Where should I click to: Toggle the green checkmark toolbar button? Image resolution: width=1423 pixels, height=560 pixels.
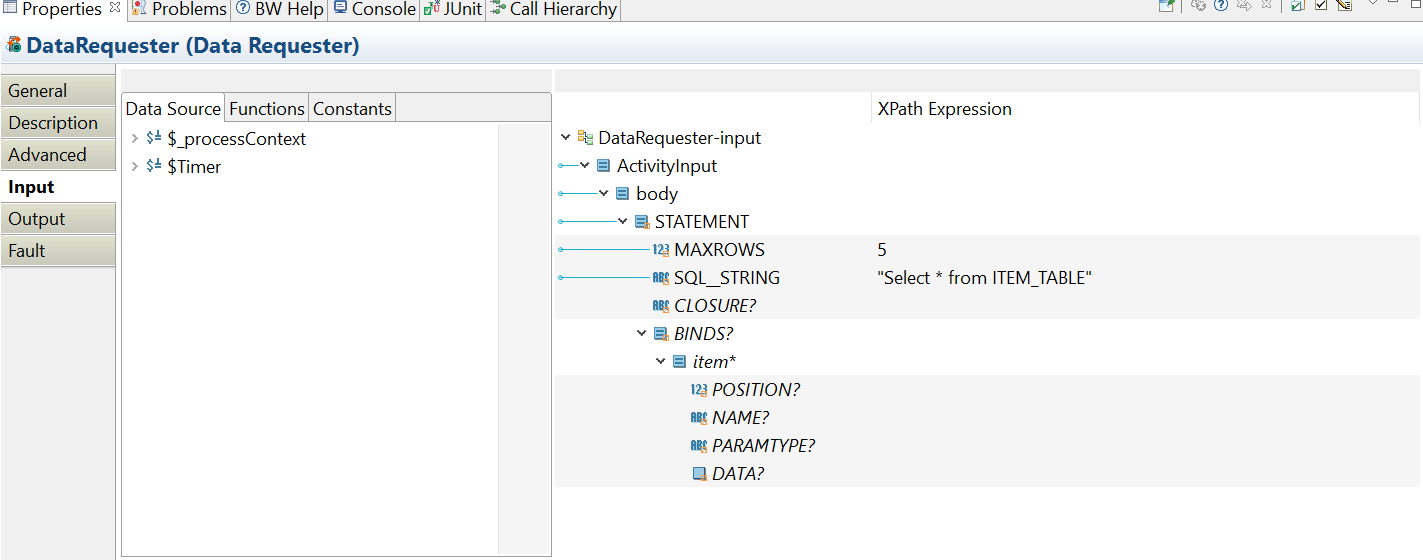pyautogui.click(x=1297, y=6)
